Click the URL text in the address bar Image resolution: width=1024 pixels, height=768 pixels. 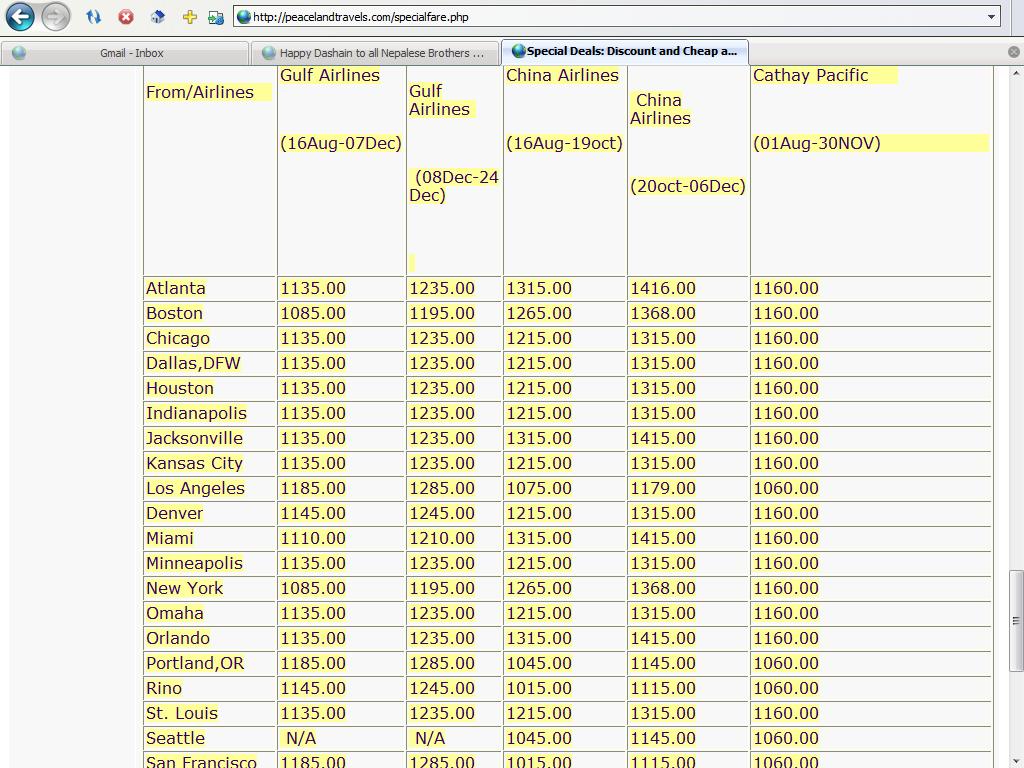360,17
